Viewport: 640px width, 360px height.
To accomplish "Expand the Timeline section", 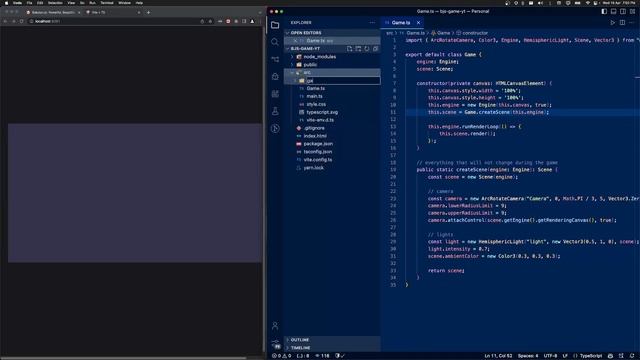I will 332,348.
